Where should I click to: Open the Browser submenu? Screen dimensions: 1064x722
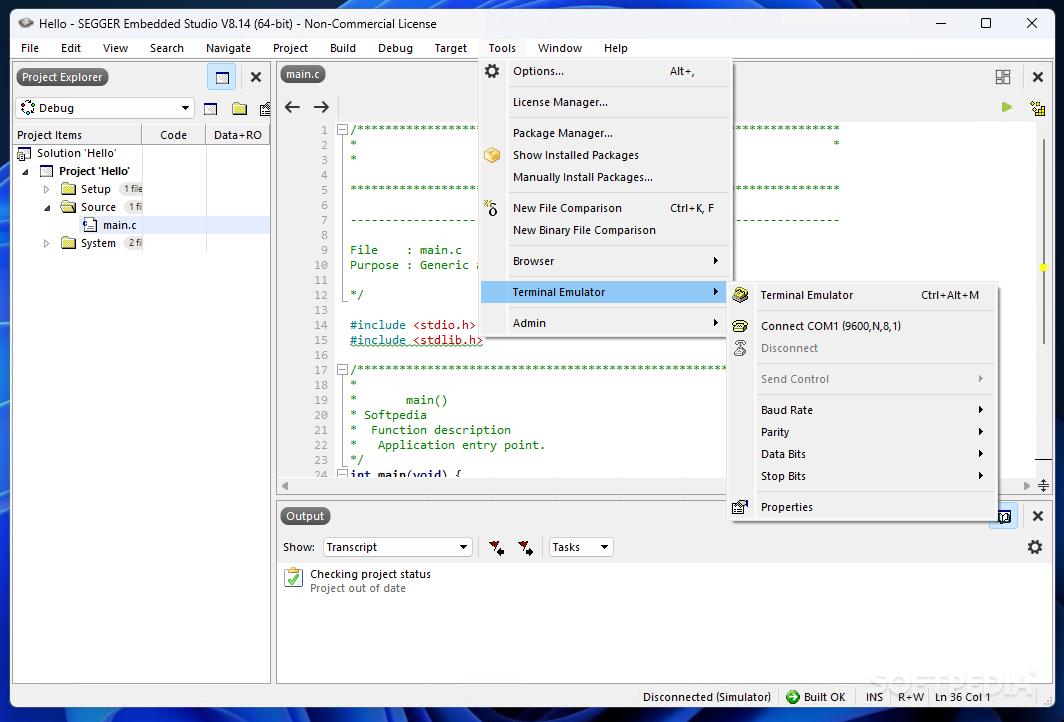point(606,261)
